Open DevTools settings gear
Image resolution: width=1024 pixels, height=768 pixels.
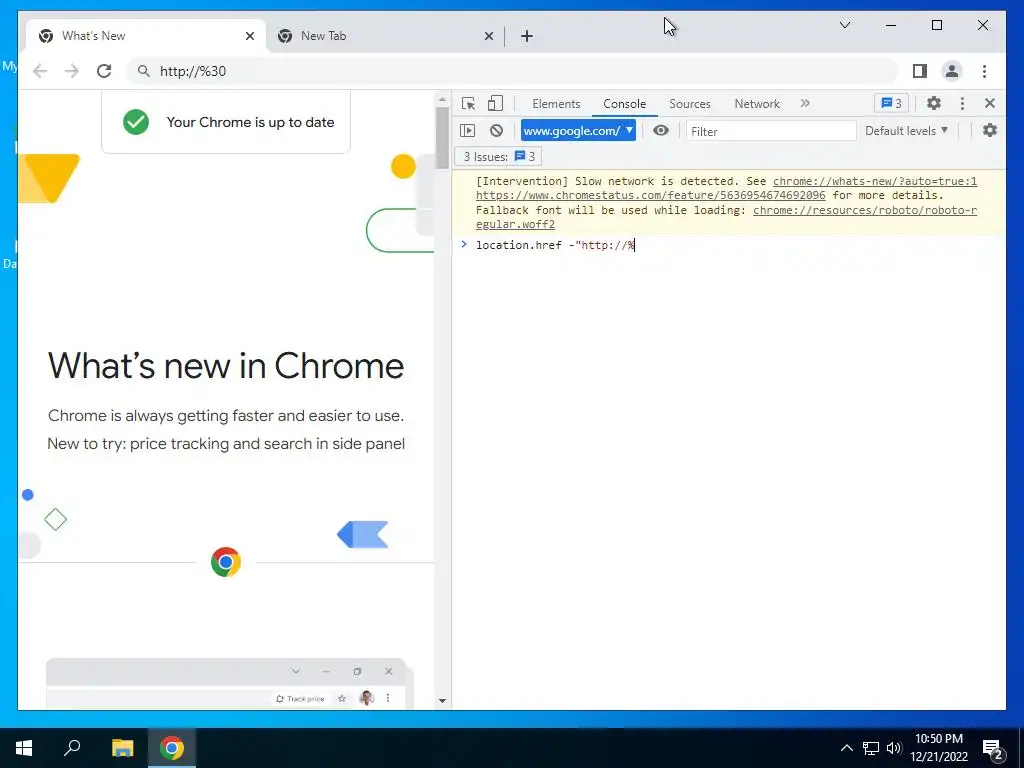click(x=934, y=103)
